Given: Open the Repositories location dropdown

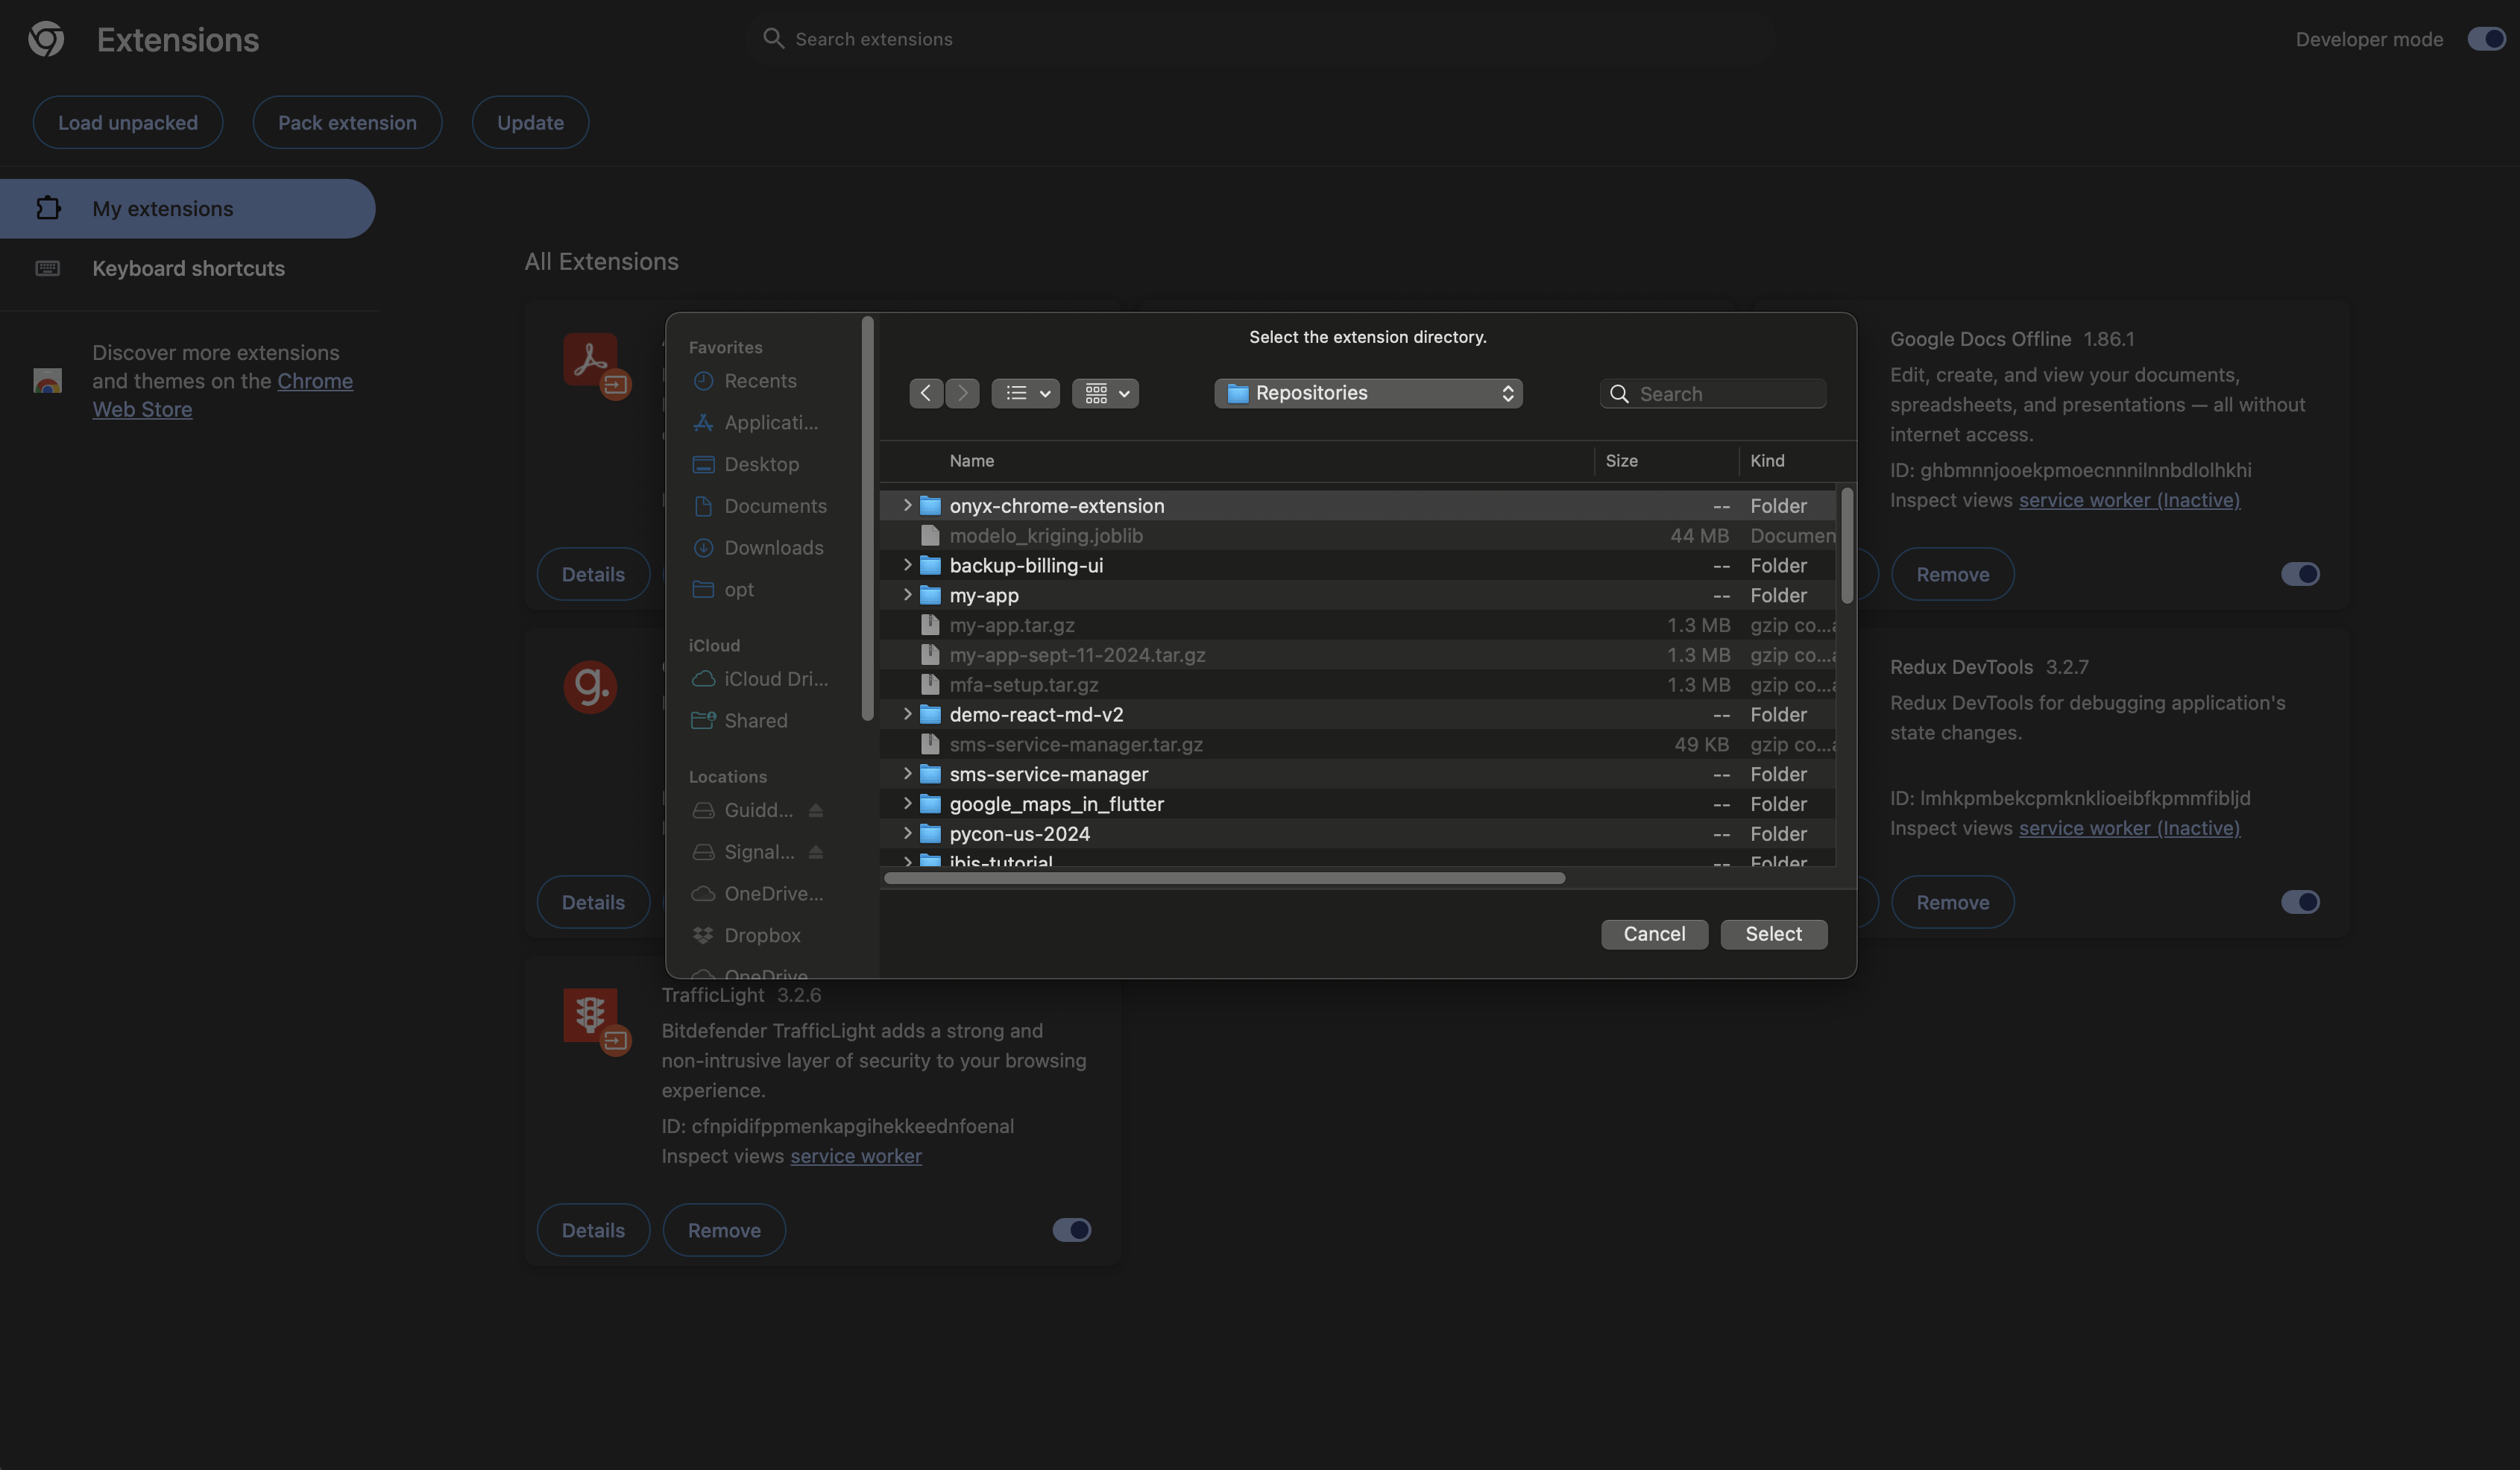Looking at the screenshot, I should [x=1368, y=393].
